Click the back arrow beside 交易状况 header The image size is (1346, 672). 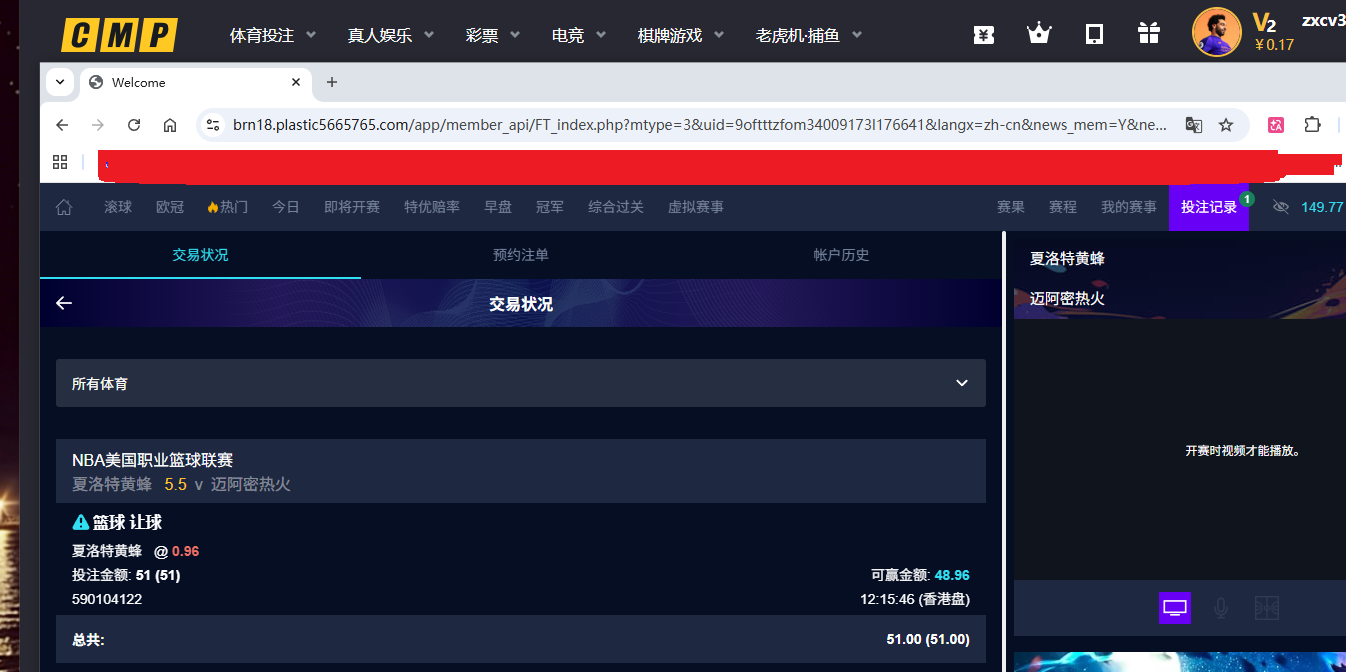pyautogui.click(x=64, y=303)
